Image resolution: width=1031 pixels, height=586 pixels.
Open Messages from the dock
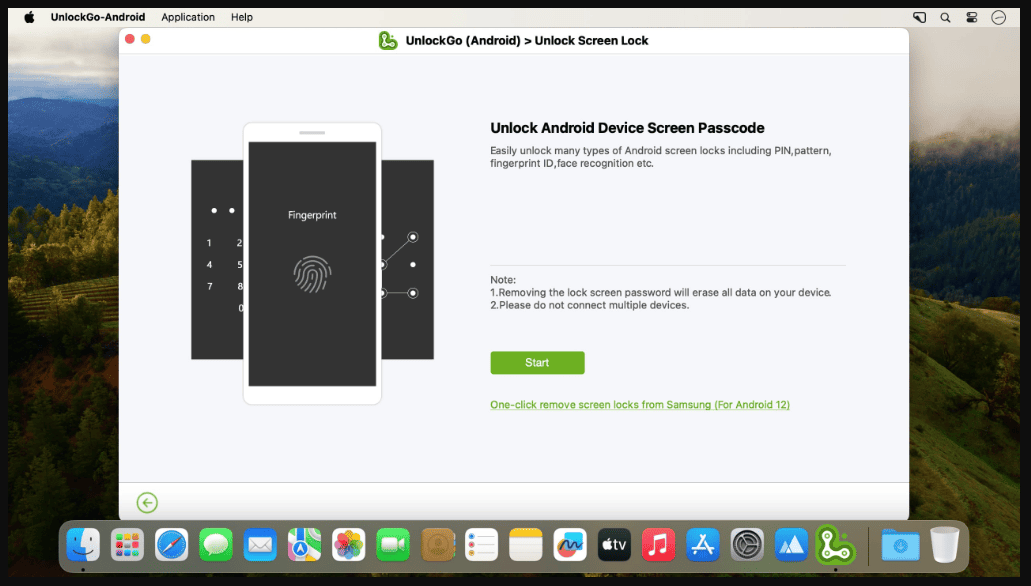point(216,545)
